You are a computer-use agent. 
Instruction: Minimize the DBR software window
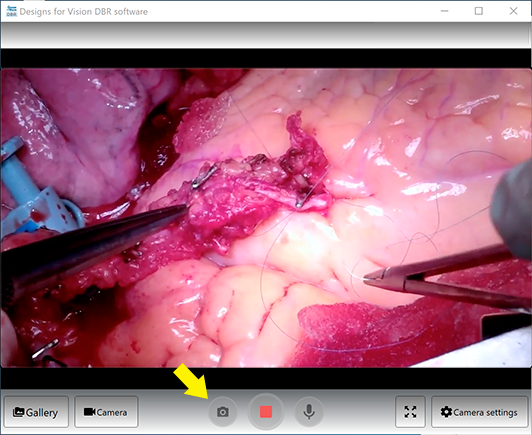444,11
